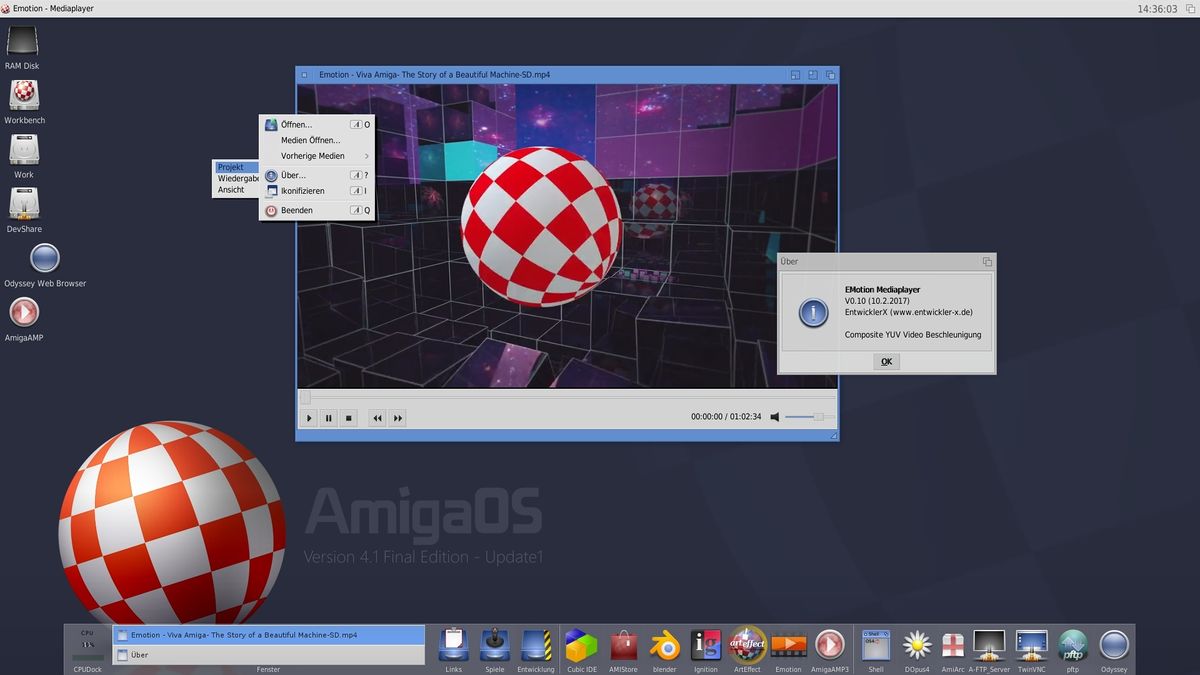Viewport: 1200px width, 675px height.
Task: Pause the video playback
Action: [x=328, y=418]
